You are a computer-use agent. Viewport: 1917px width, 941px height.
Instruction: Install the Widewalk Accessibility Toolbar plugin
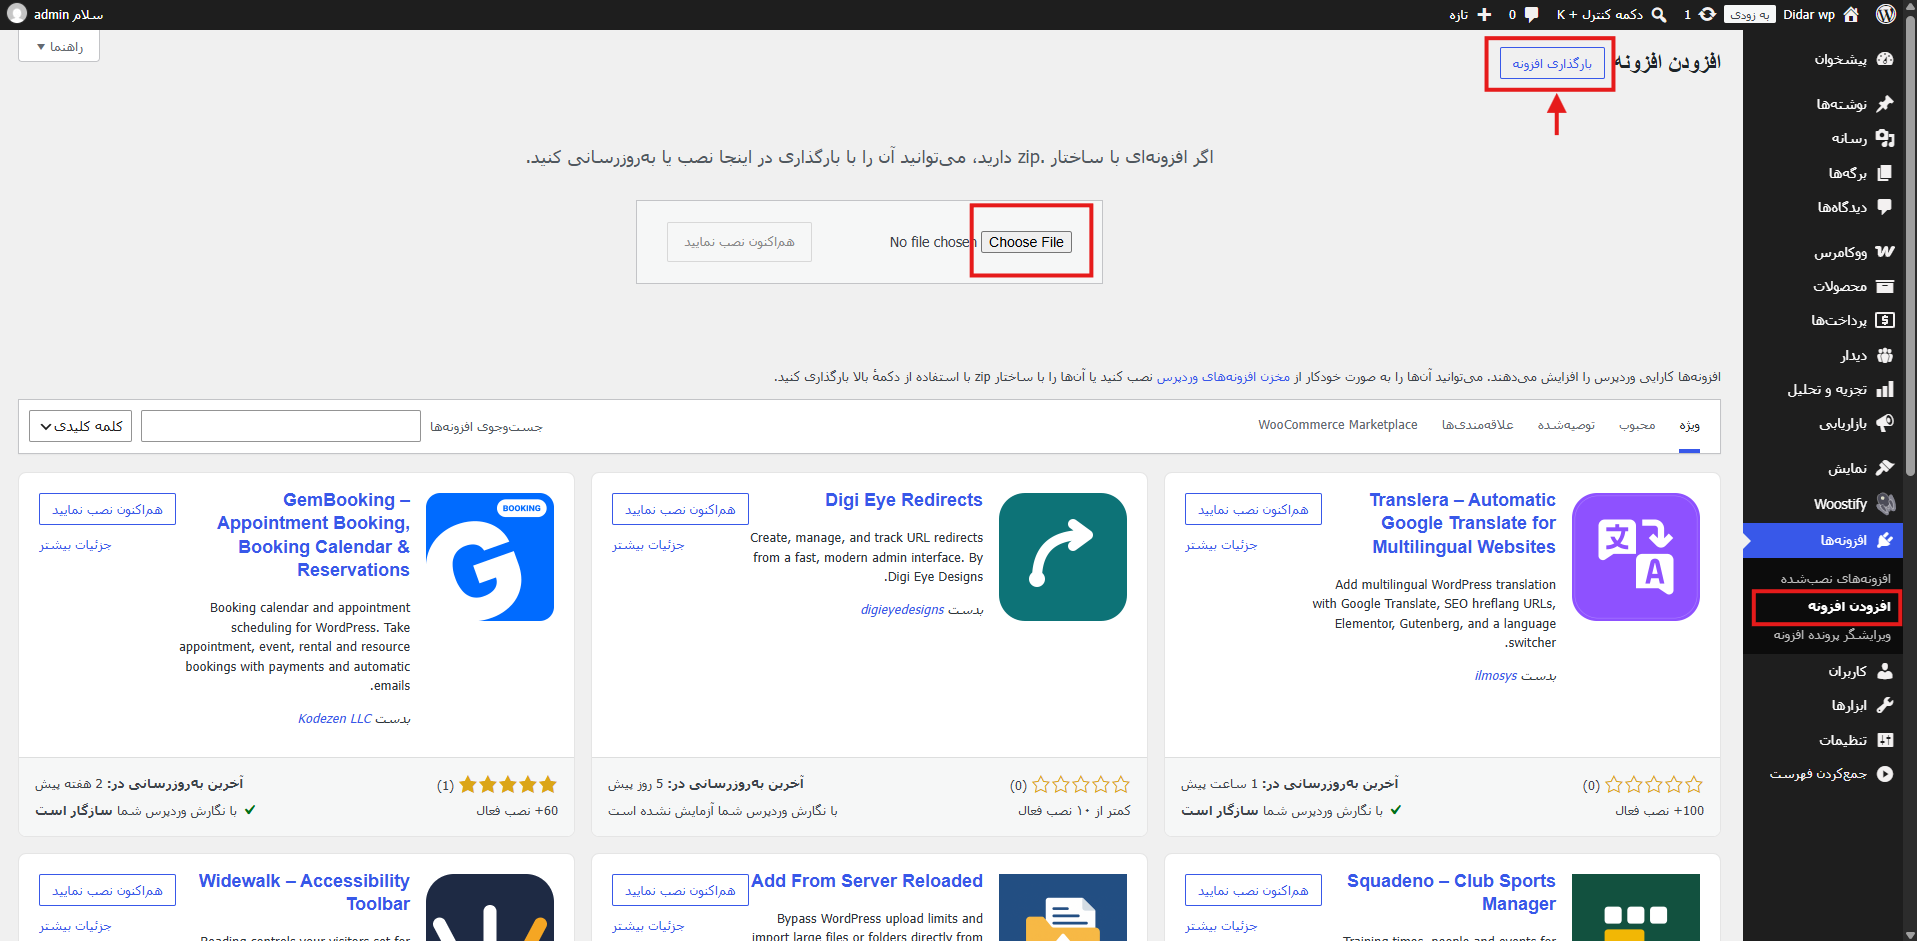click(x=107, y=890)
